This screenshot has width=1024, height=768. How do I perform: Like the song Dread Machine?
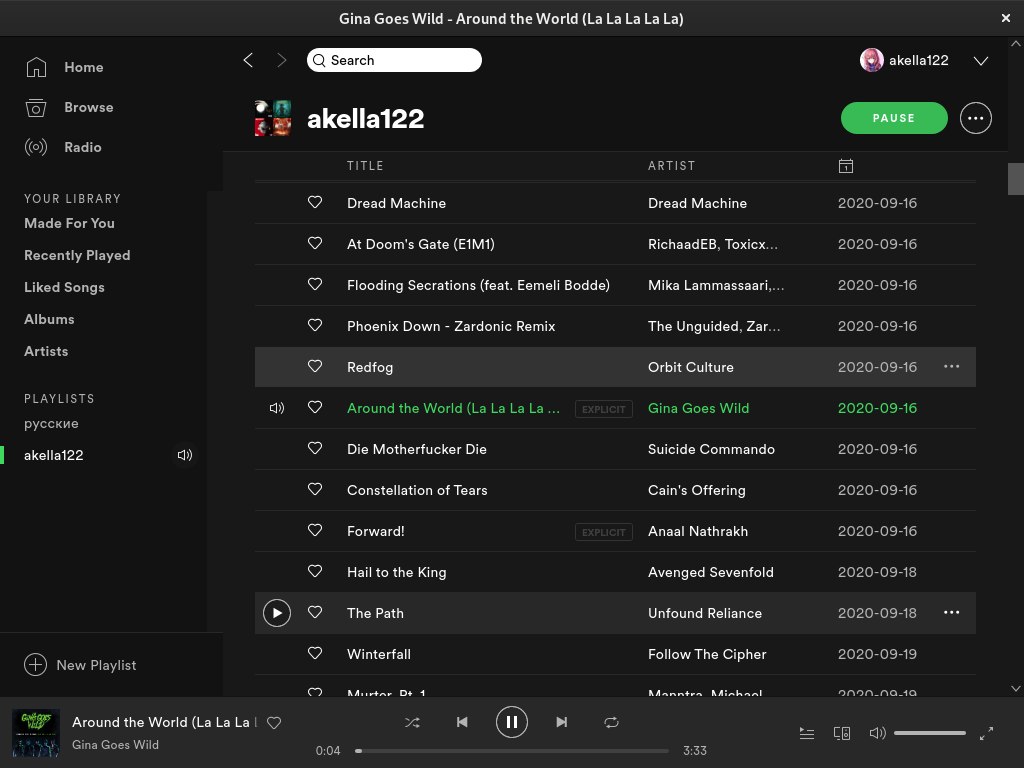[x=315, y=202]
